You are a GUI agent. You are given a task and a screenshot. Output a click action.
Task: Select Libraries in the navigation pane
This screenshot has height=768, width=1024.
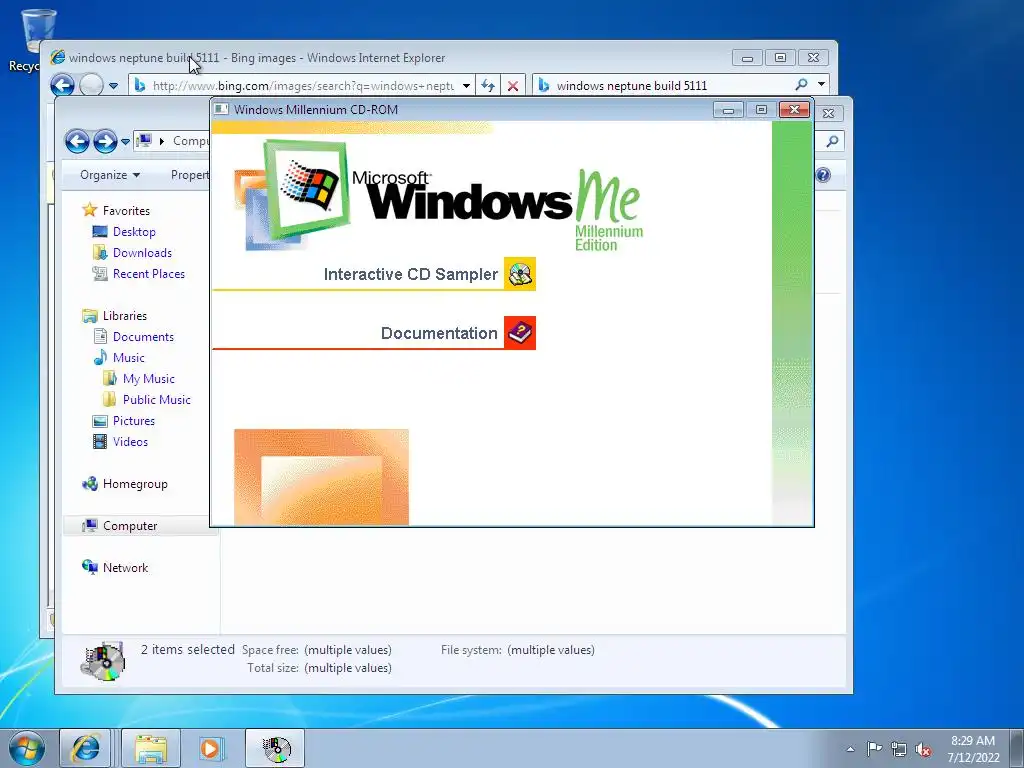125,315
